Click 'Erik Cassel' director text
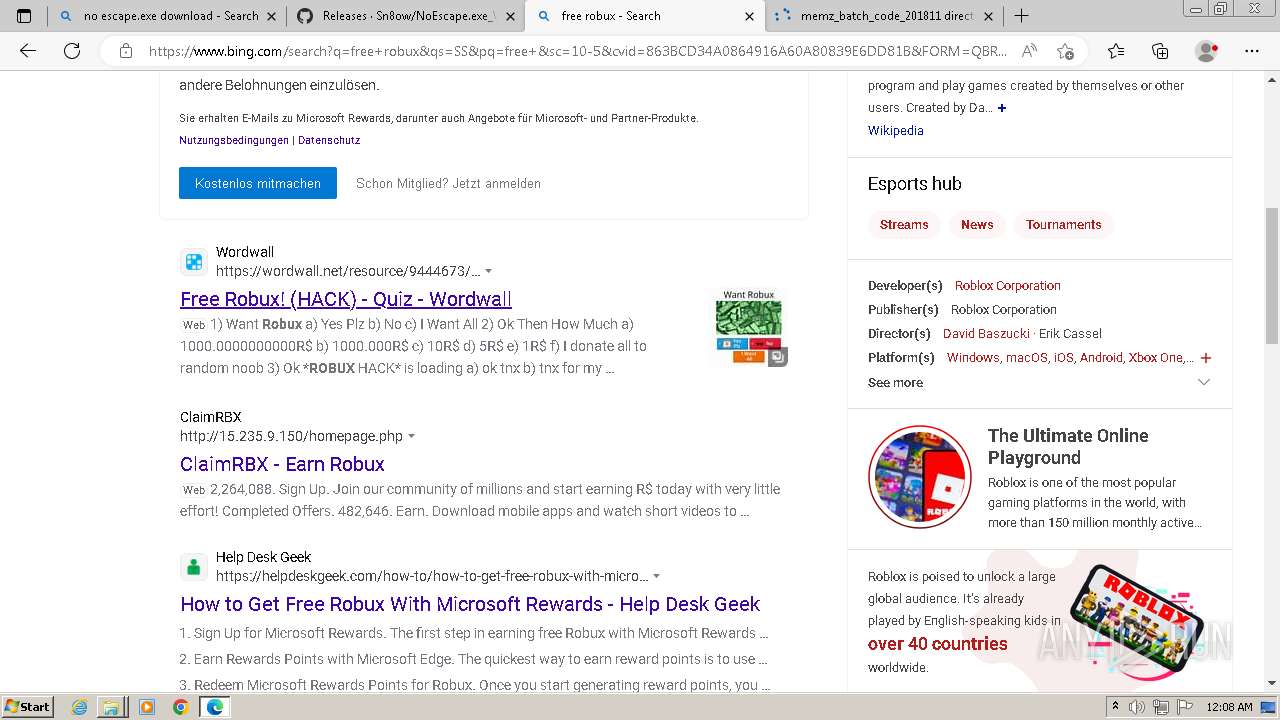This screenshot has height=720, width=1280. pyautogui.click(x=1070, y=333)
